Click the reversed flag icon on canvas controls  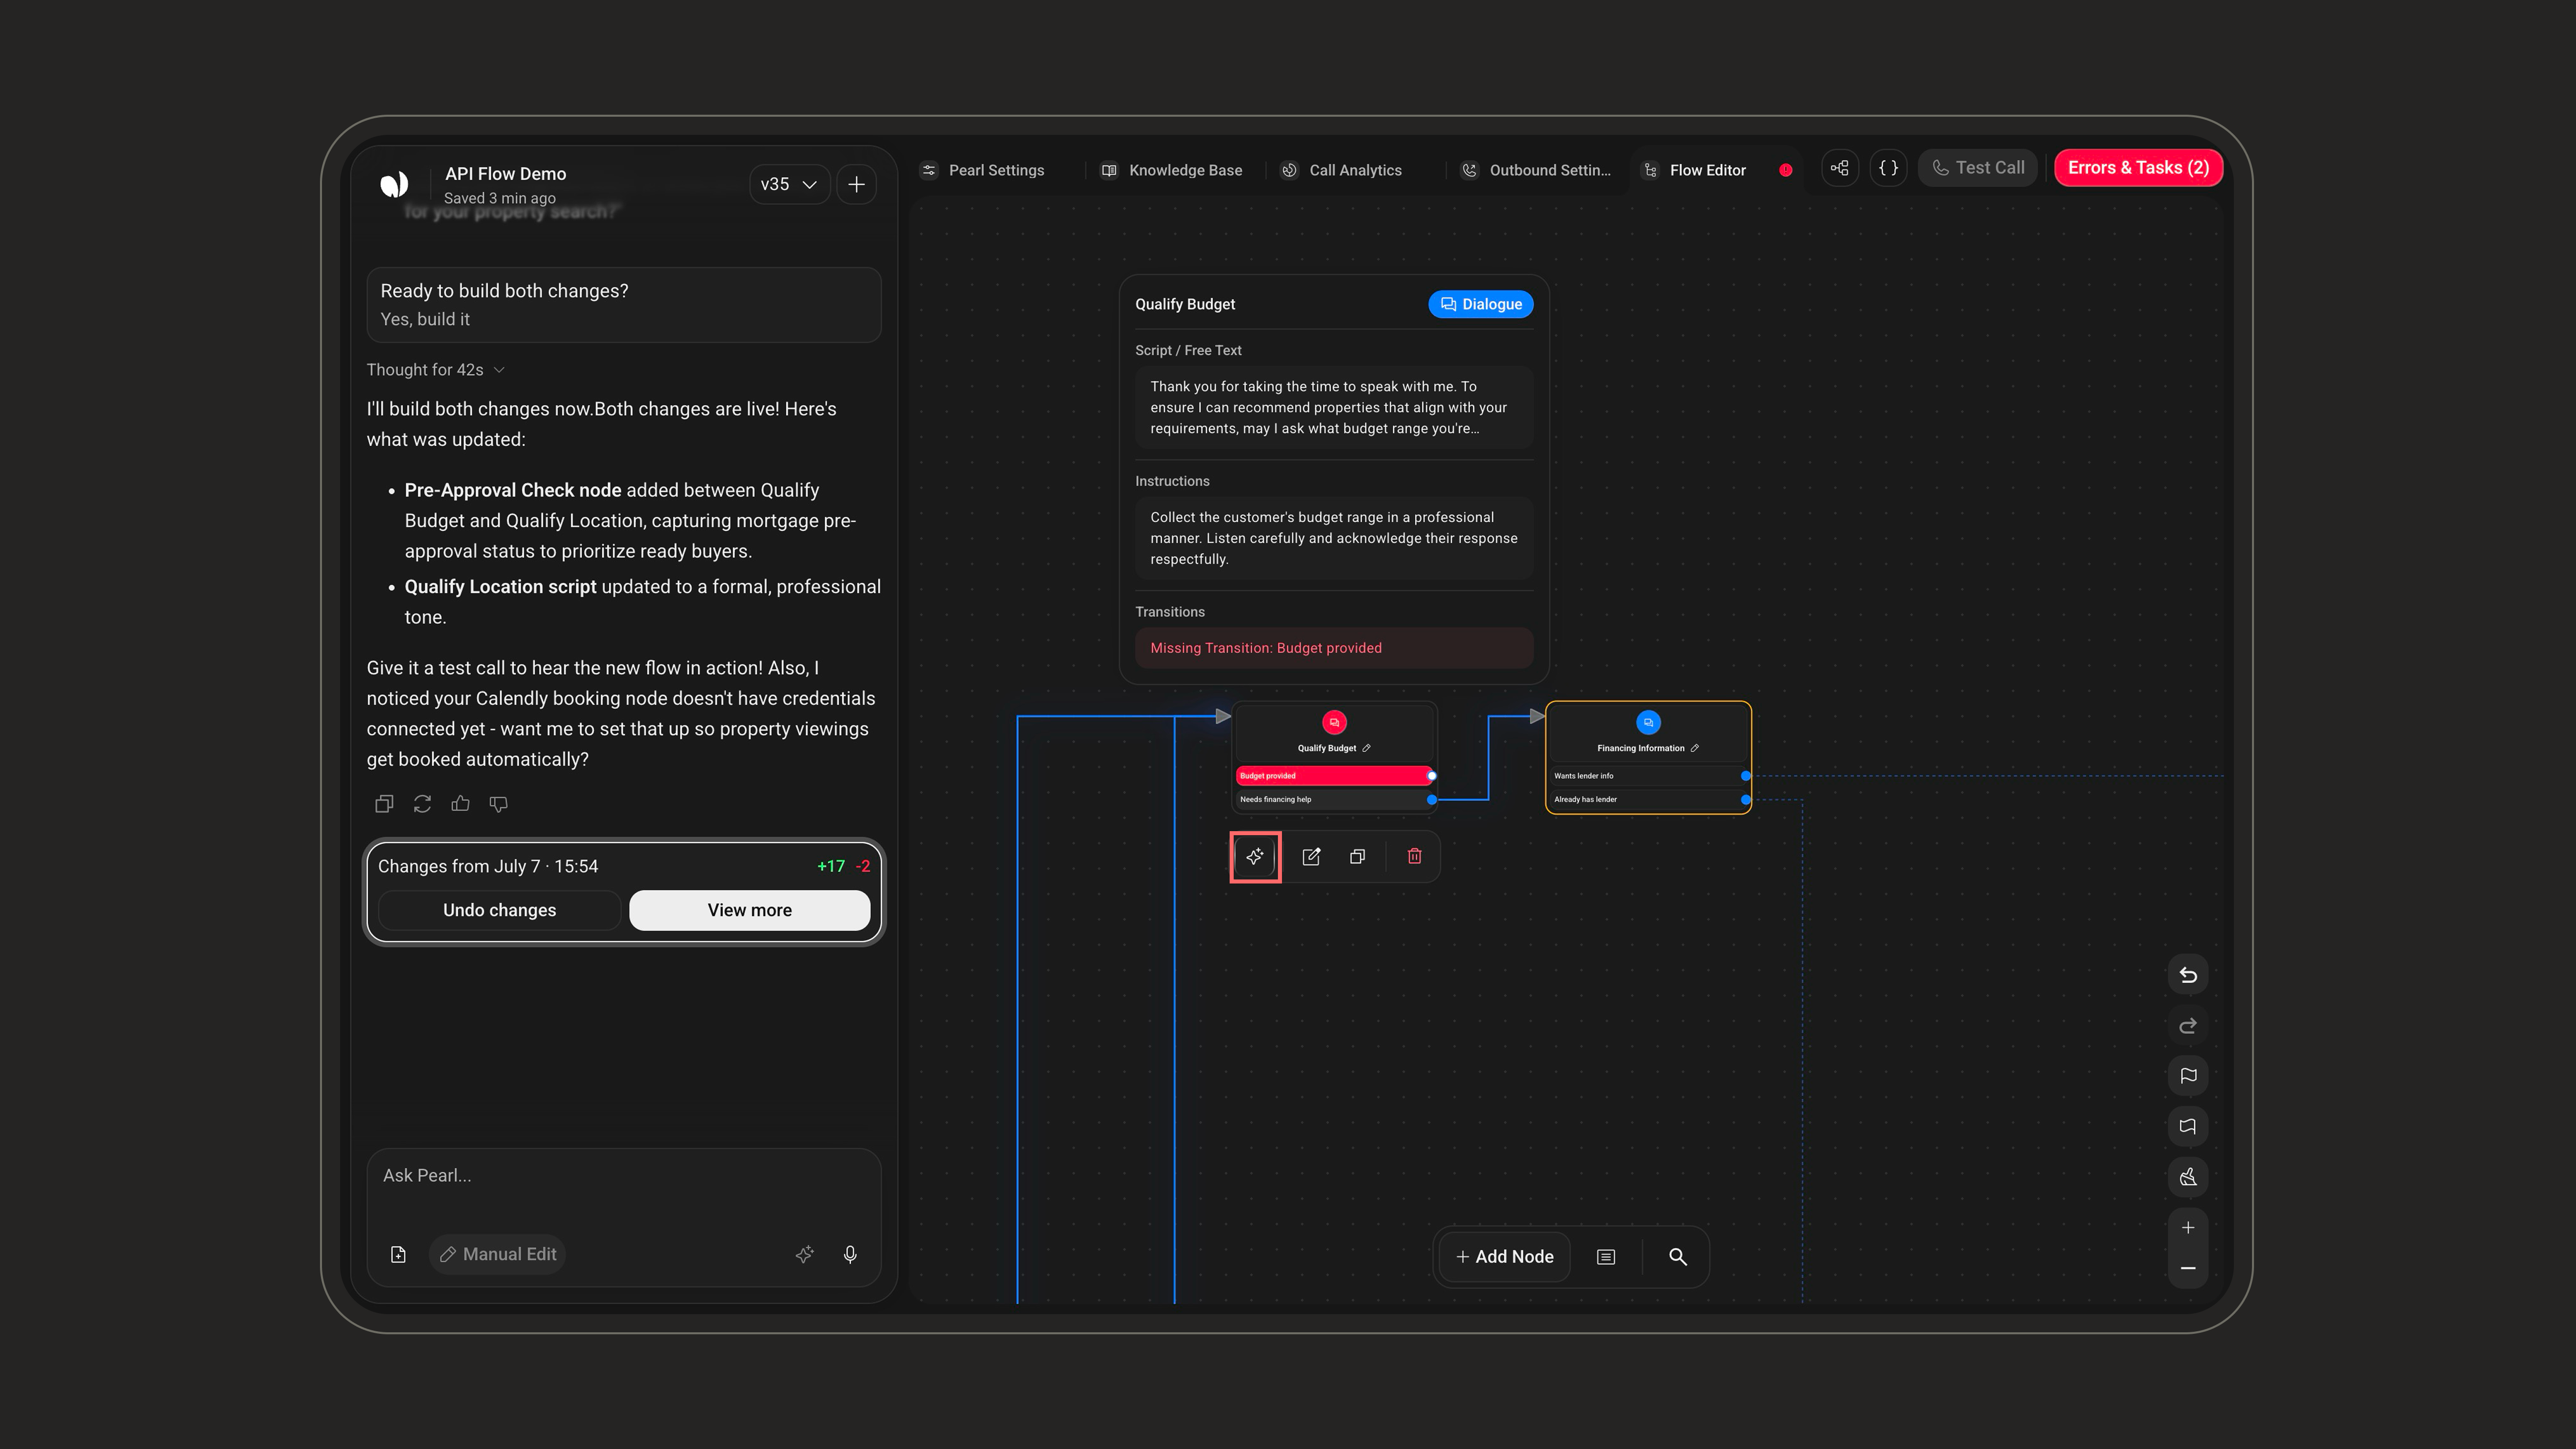point(2187,1127)
